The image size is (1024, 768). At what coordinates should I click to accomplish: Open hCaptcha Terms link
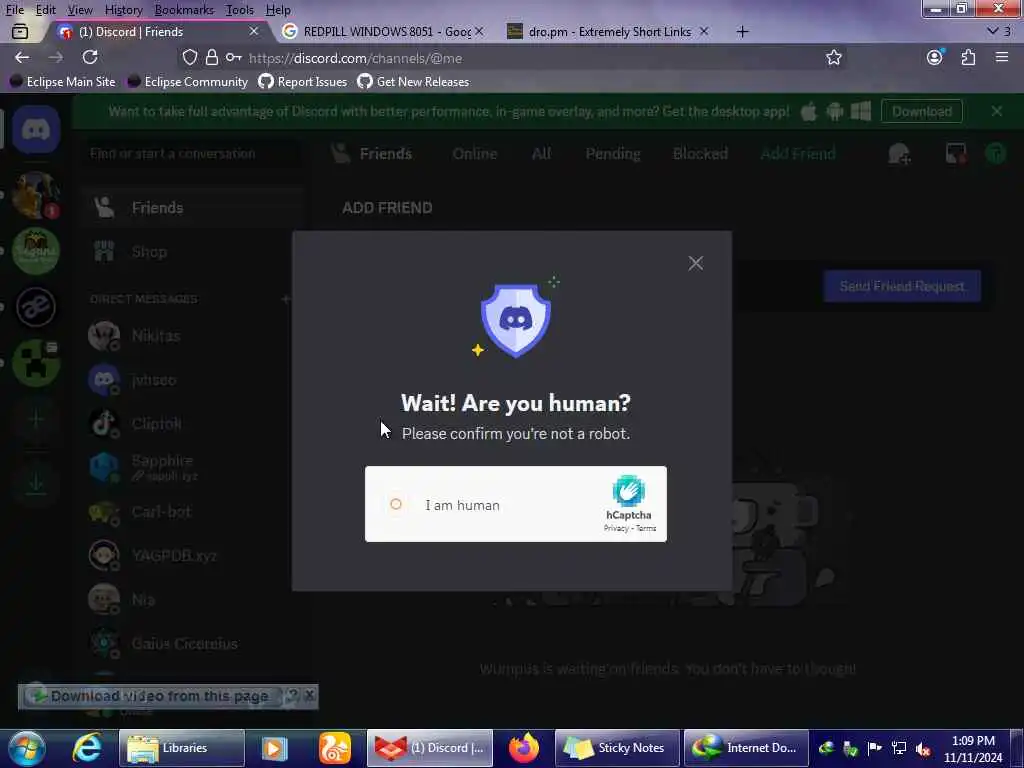pyautogui.click(x=646, y=528)
